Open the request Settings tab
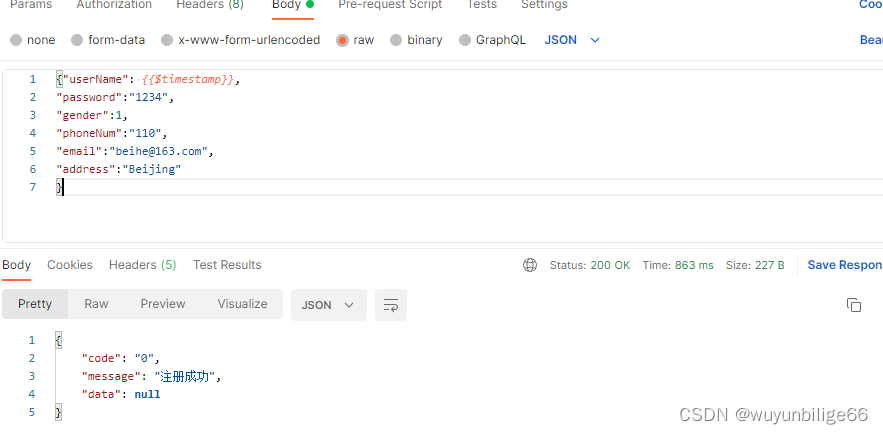The width and height of the screenshot is (883, 434). (544, 5)
